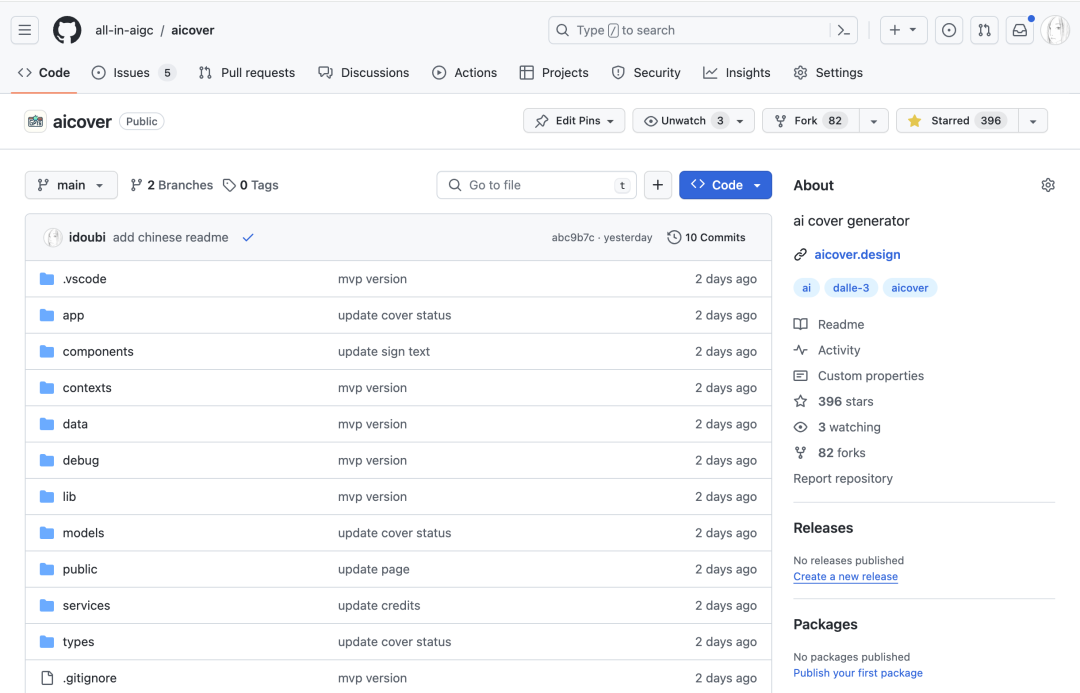
Task: Switch to the Insights tab
Action: pos(736,72)
